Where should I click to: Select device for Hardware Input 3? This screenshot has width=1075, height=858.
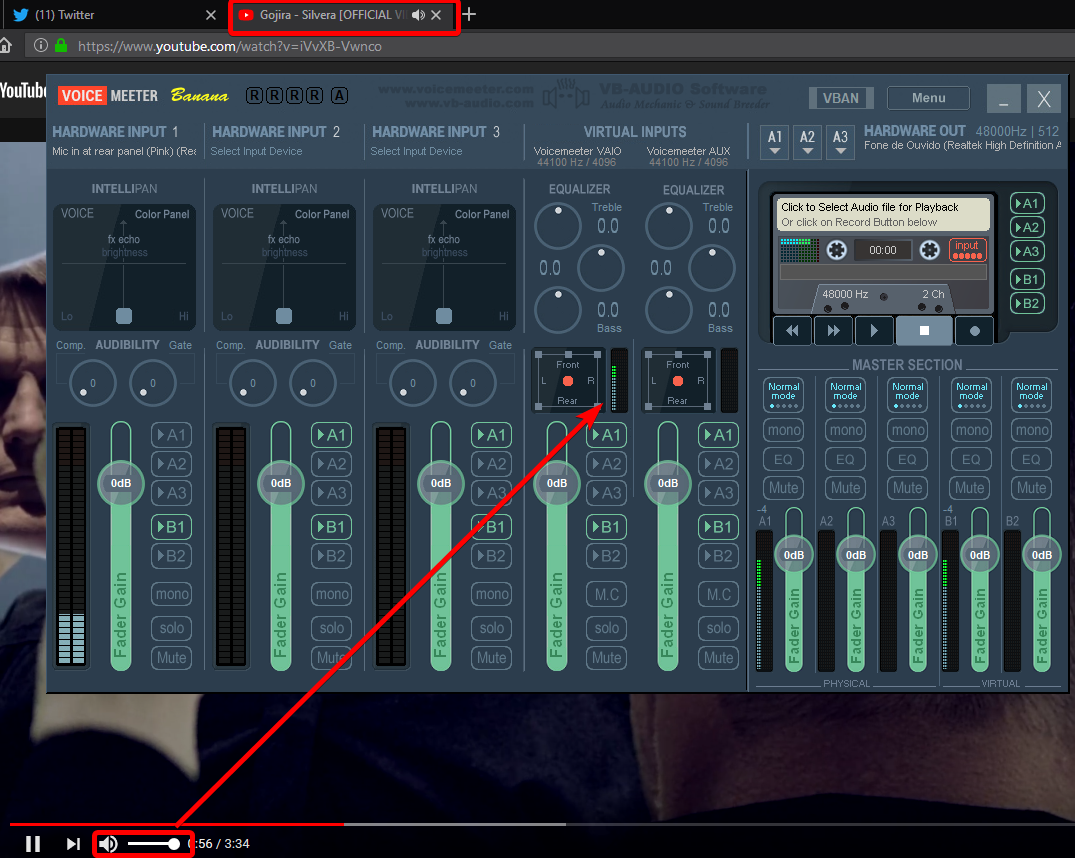(416, 151)
